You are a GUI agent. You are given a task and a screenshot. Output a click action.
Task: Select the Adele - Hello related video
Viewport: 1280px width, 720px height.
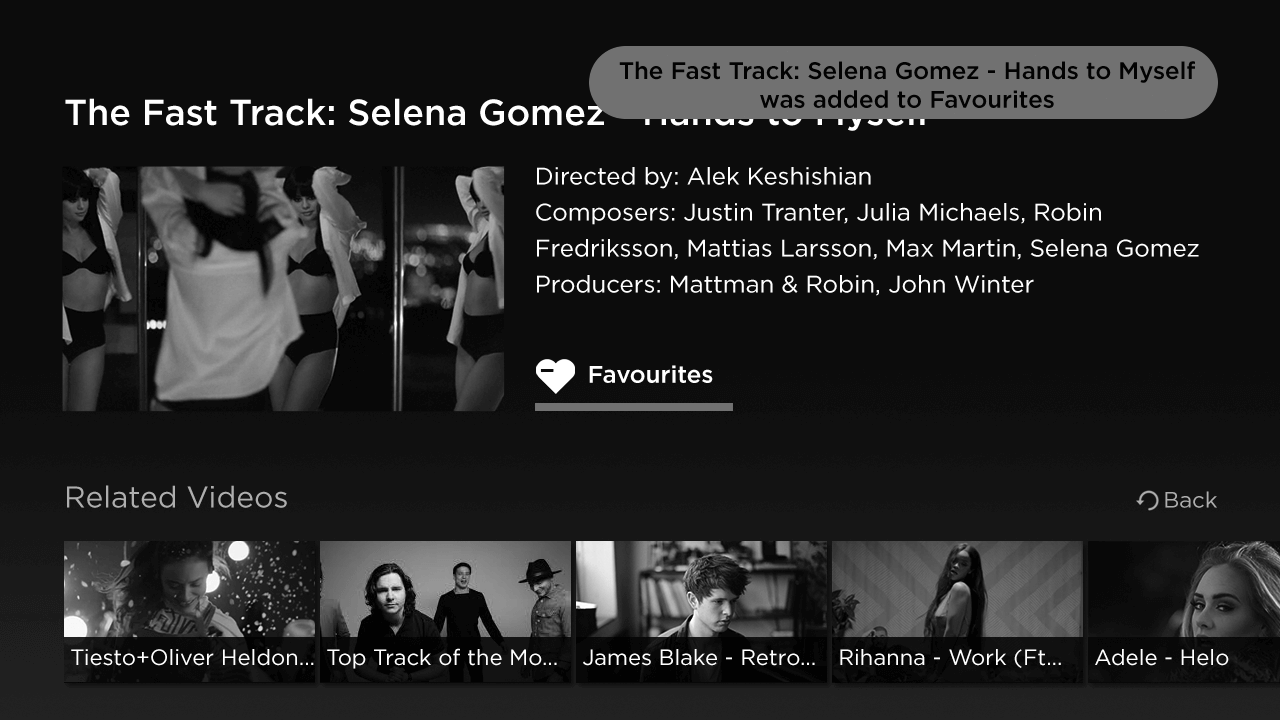(x=1184, y=611)
